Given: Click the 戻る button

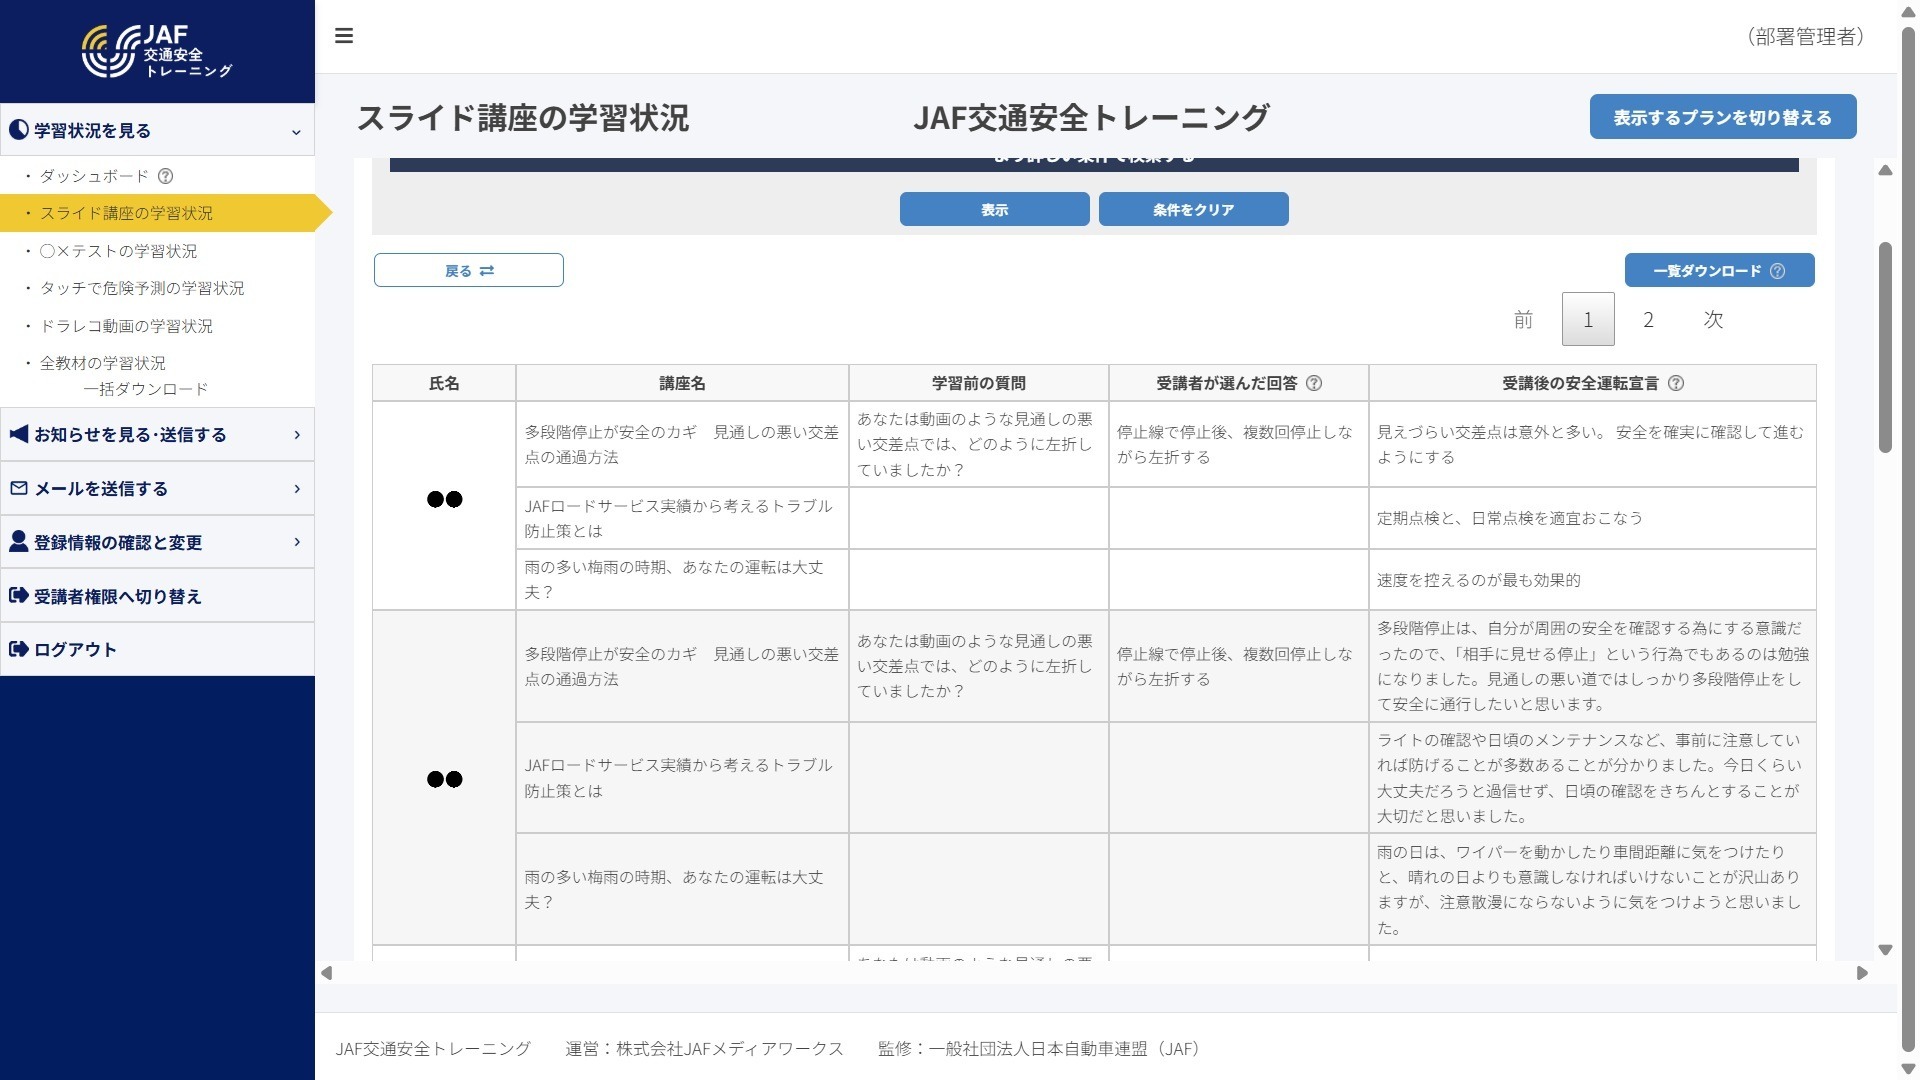Looking at the screenshot, I should (469, 270).
